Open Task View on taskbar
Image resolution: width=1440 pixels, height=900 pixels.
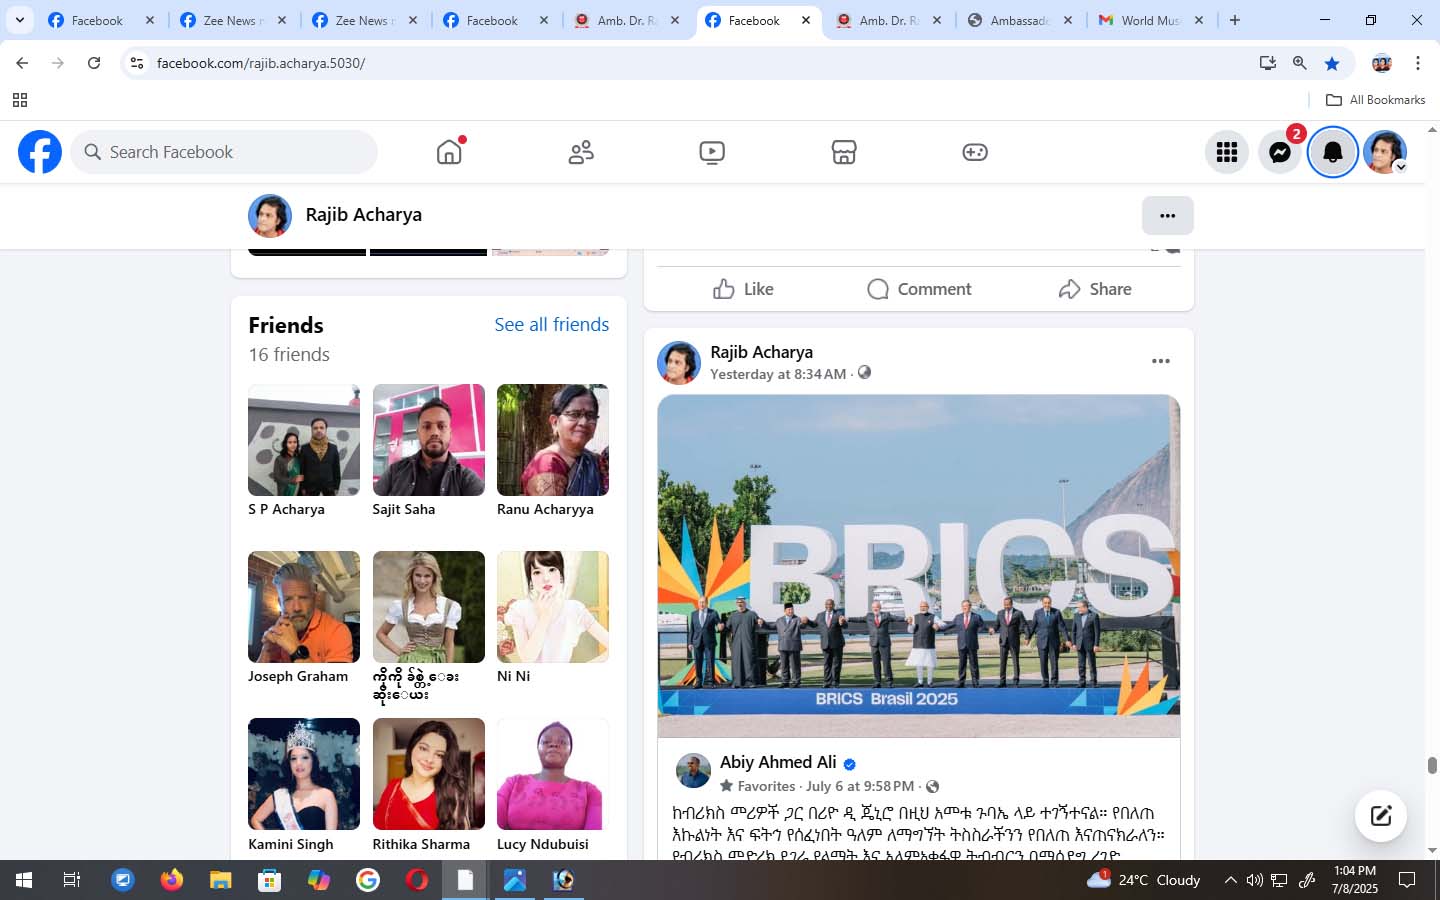(72, 880)
